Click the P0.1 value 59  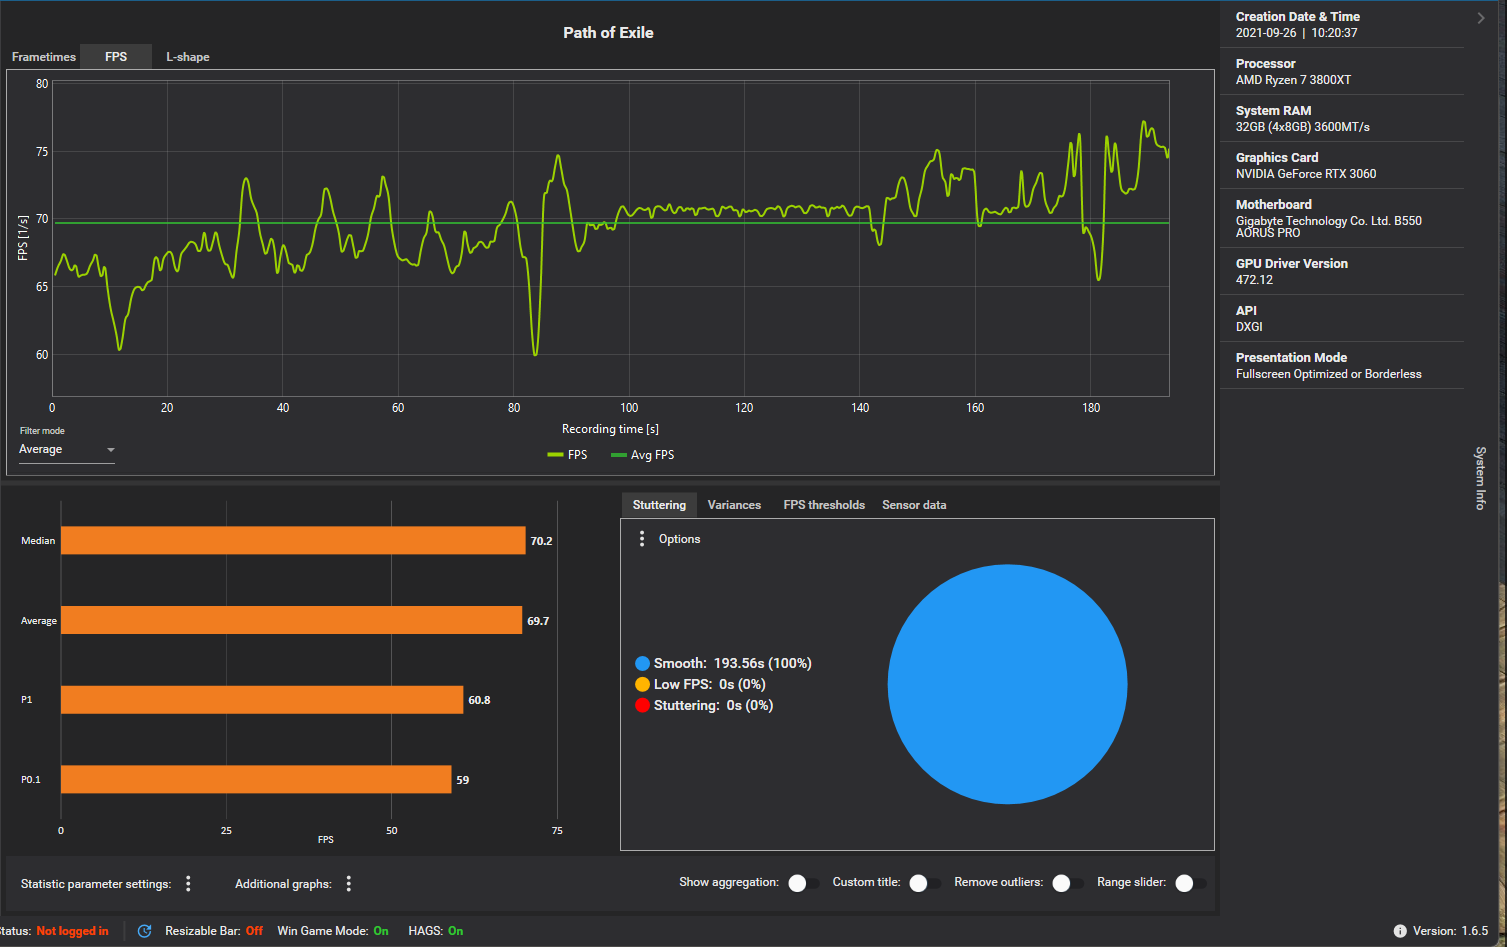pos(462,780)
